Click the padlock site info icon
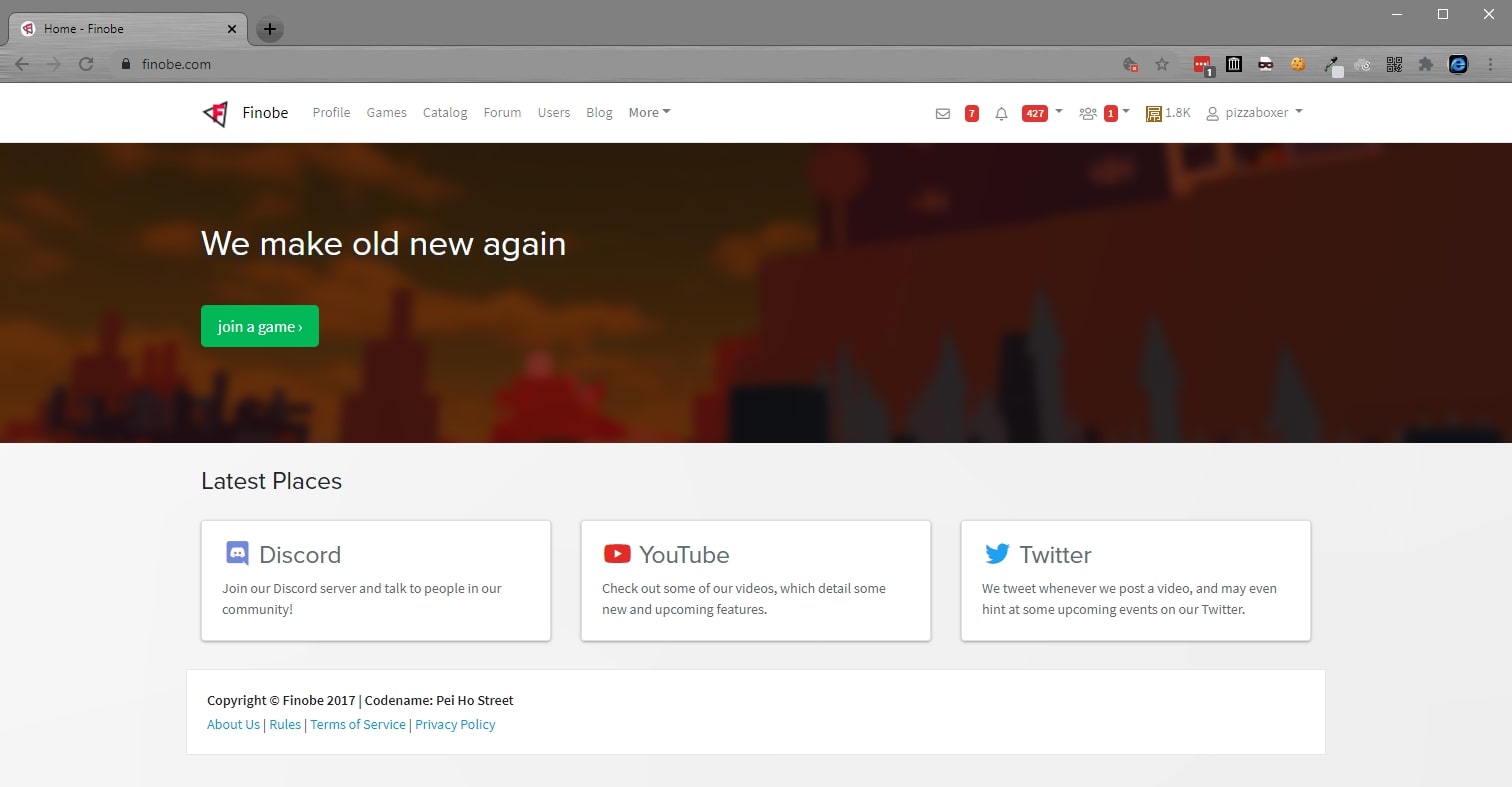 coord(125,64)
